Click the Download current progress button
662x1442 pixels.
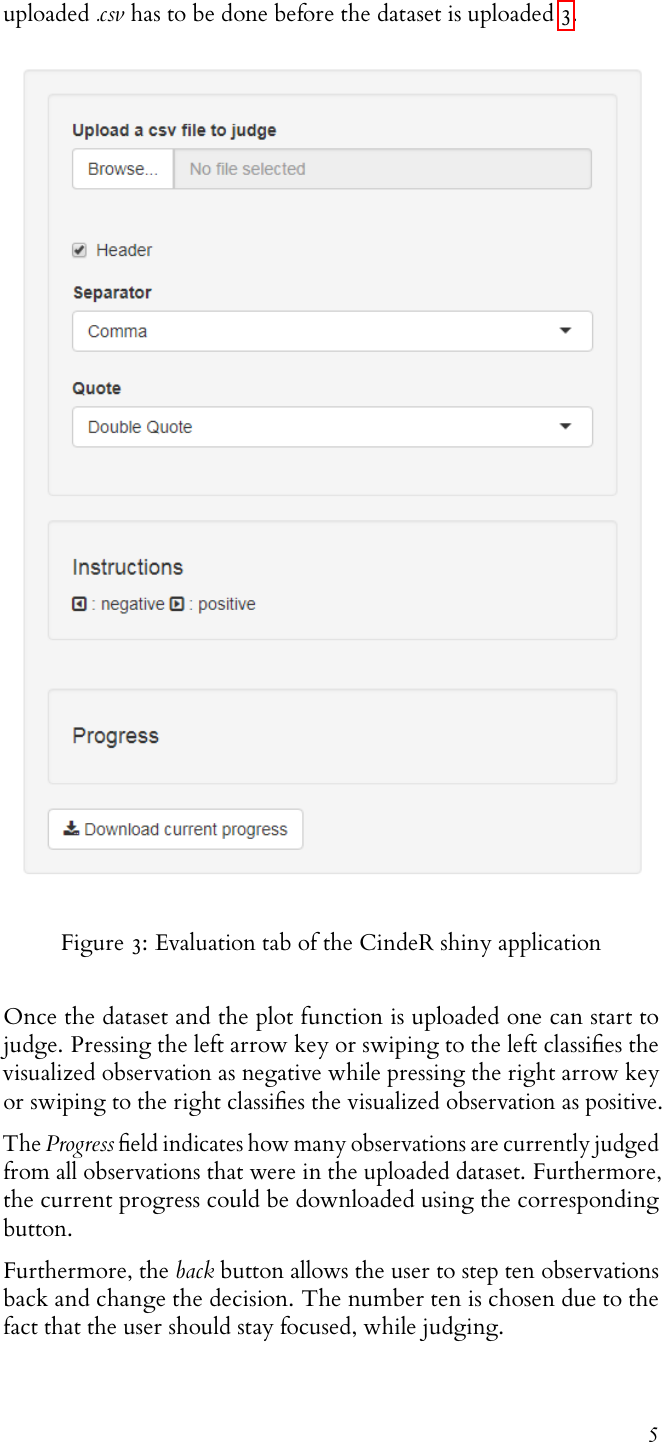tap(175, 828)
